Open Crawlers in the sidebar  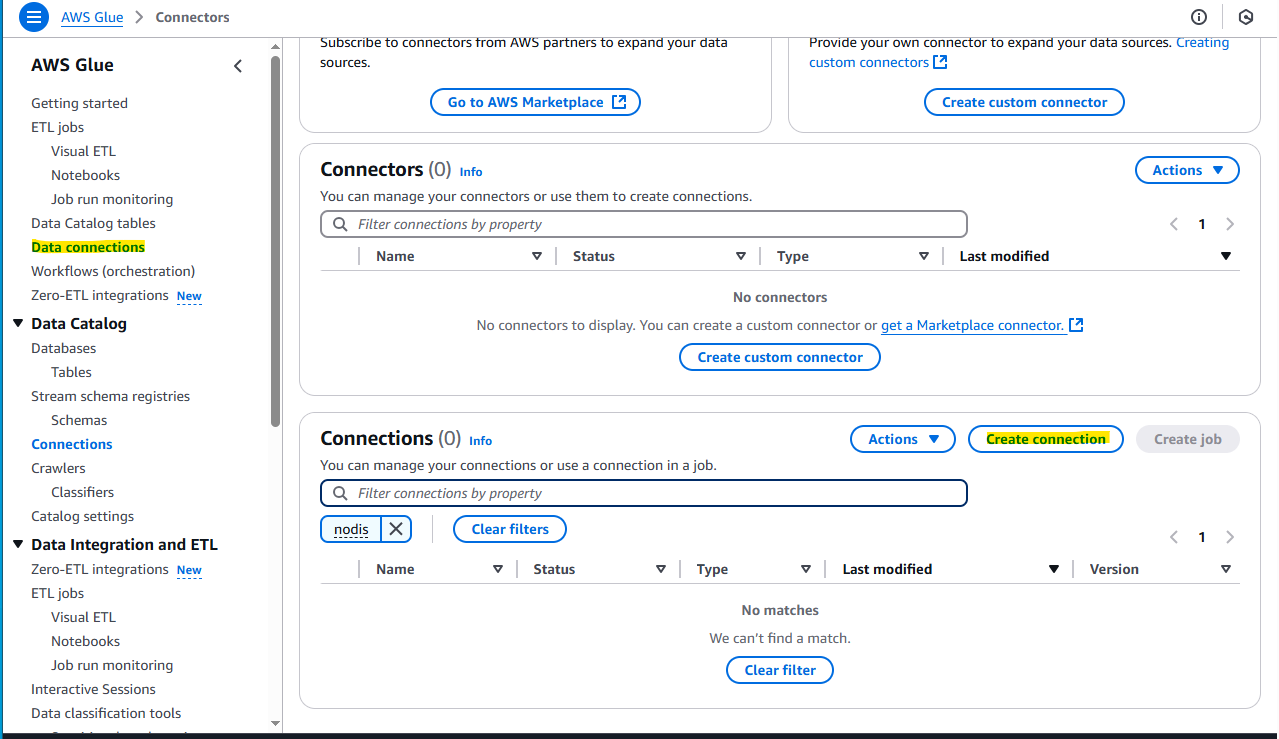tap(58, 468)
